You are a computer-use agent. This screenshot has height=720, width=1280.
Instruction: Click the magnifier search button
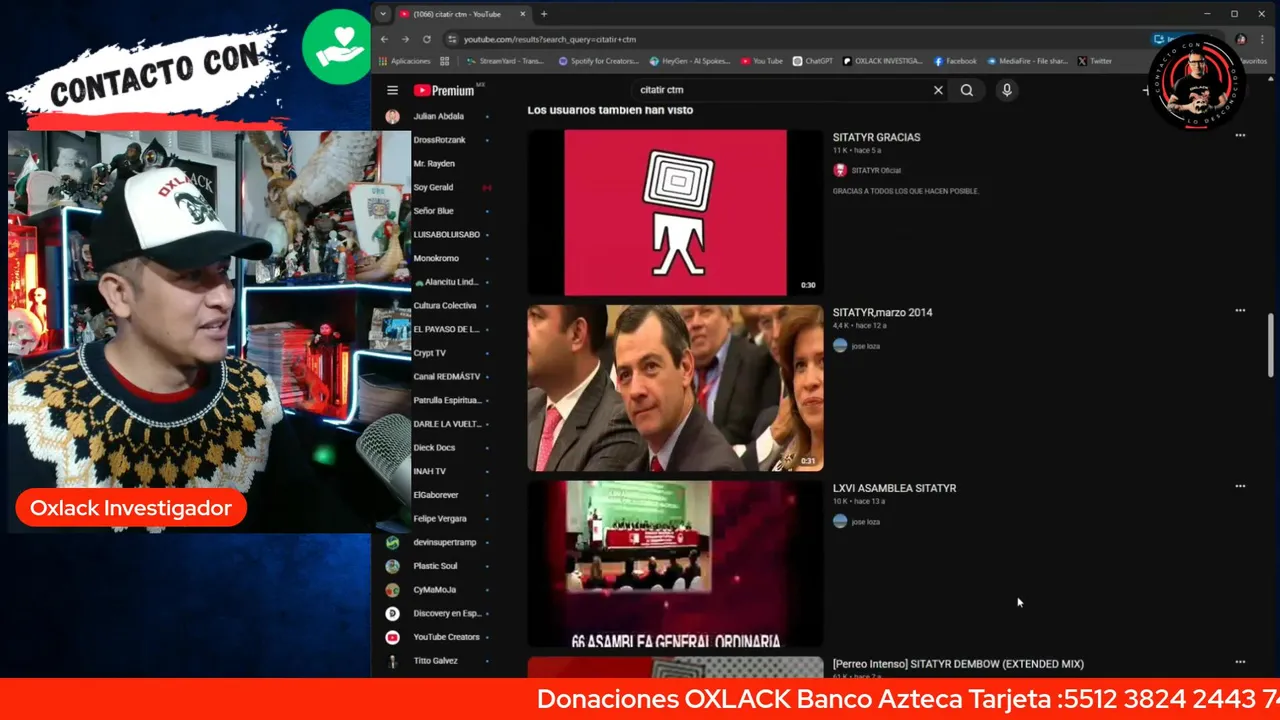967,90
